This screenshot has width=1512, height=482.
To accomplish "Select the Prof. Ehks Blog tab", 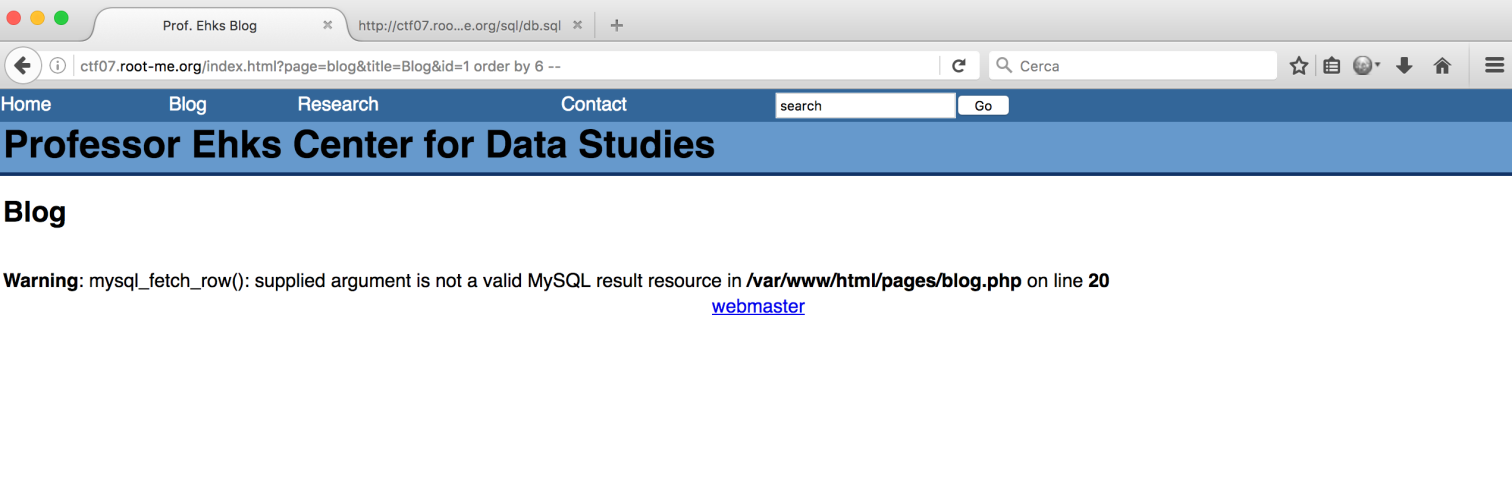I will pos(210,25).
